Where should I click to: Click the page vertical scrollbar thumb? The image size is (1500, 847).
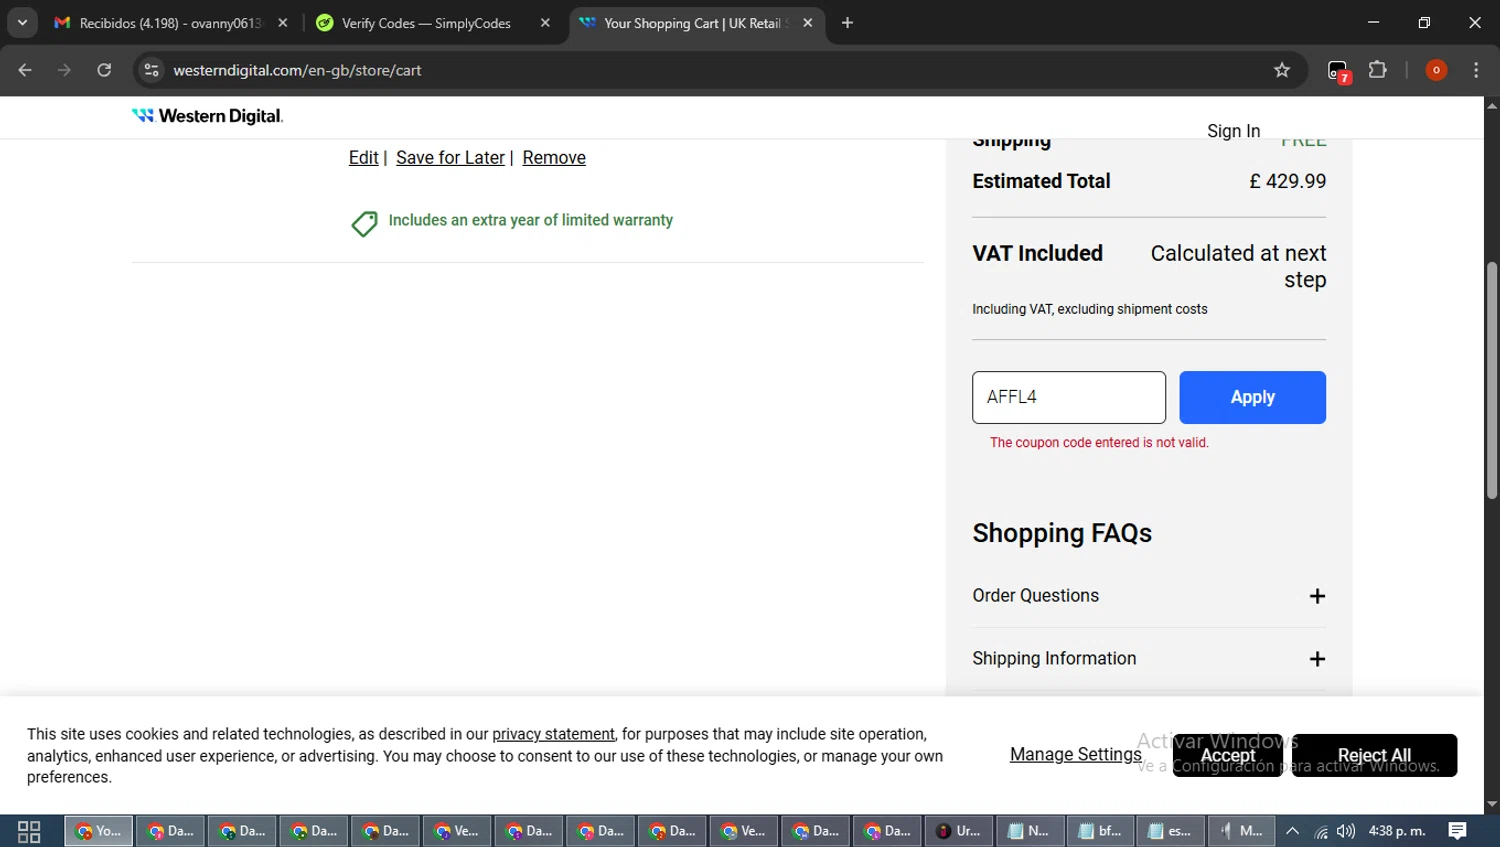tap(1491, 380)
